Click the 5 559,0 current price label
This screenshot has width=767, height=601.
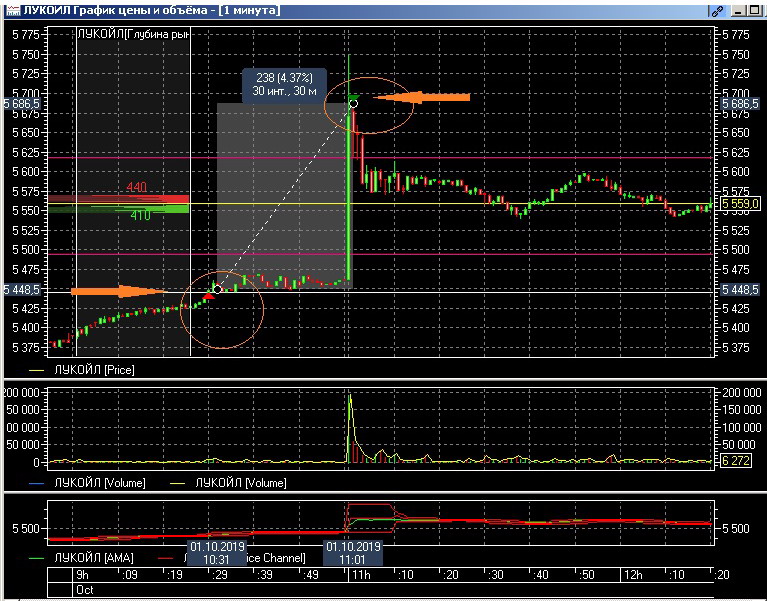click(x=741, y=203)
